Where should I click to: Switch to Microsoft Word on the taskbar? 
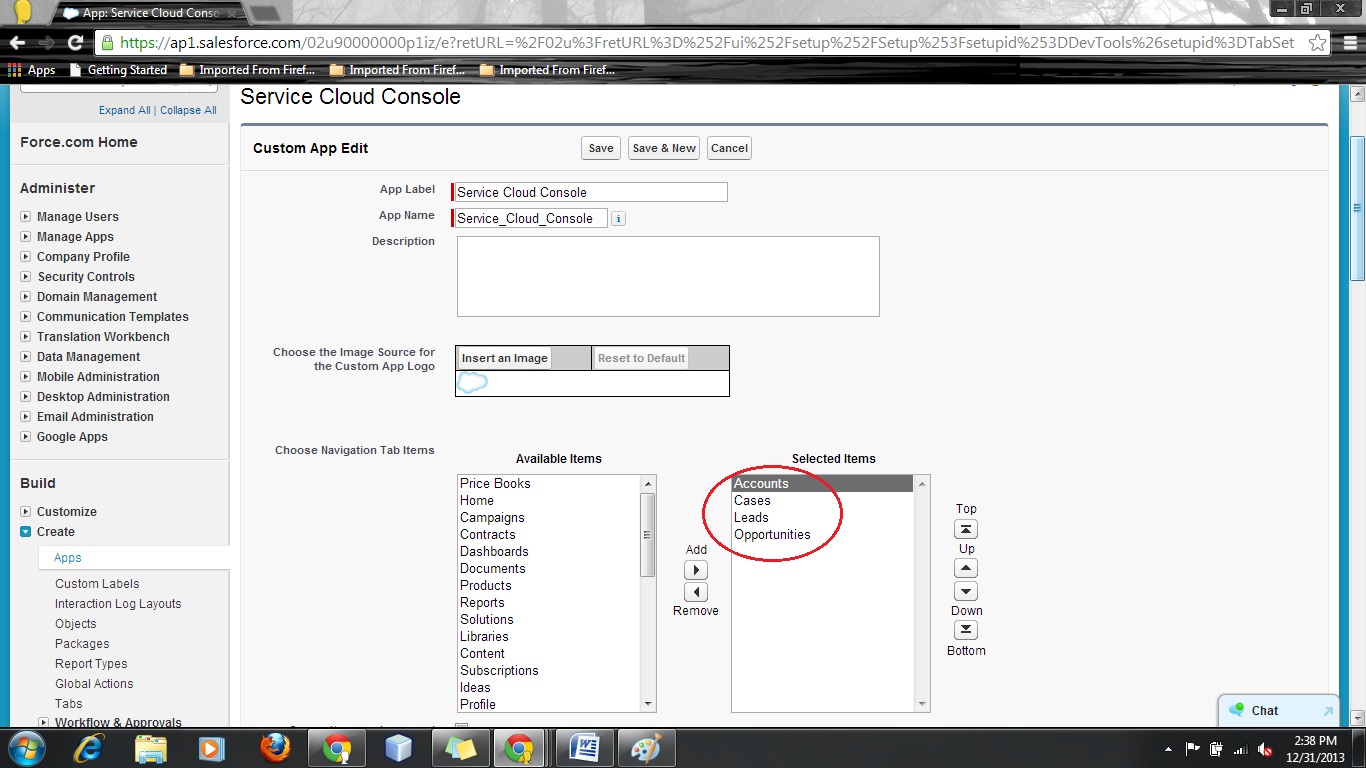click(583, 748)
